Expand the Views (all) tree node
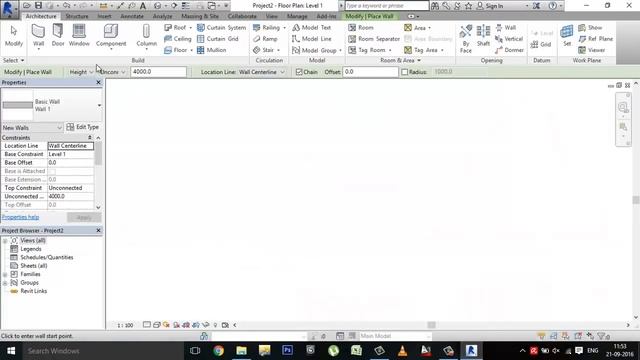This screenshot has height=360, width=640. click(5, 241)
